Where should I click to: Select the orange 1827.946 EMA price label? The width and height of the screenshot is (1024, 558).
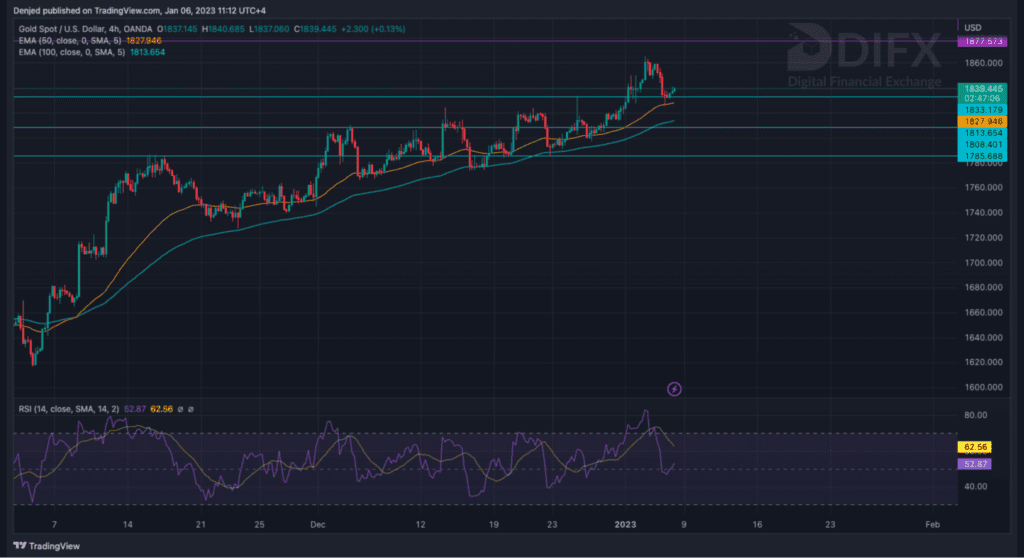980,121
